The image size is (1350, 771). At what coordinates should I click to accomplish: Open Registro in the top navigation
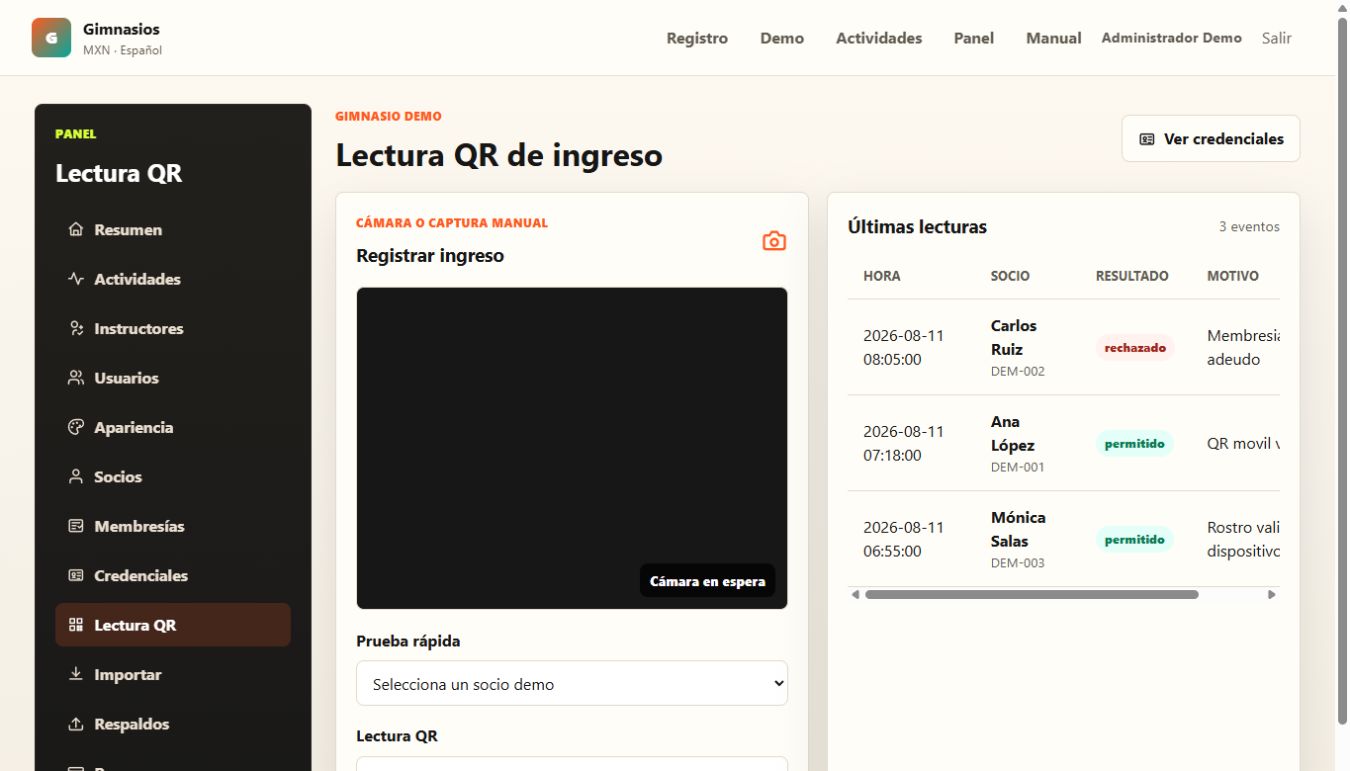pyautogui.click(x=697, y=38)
